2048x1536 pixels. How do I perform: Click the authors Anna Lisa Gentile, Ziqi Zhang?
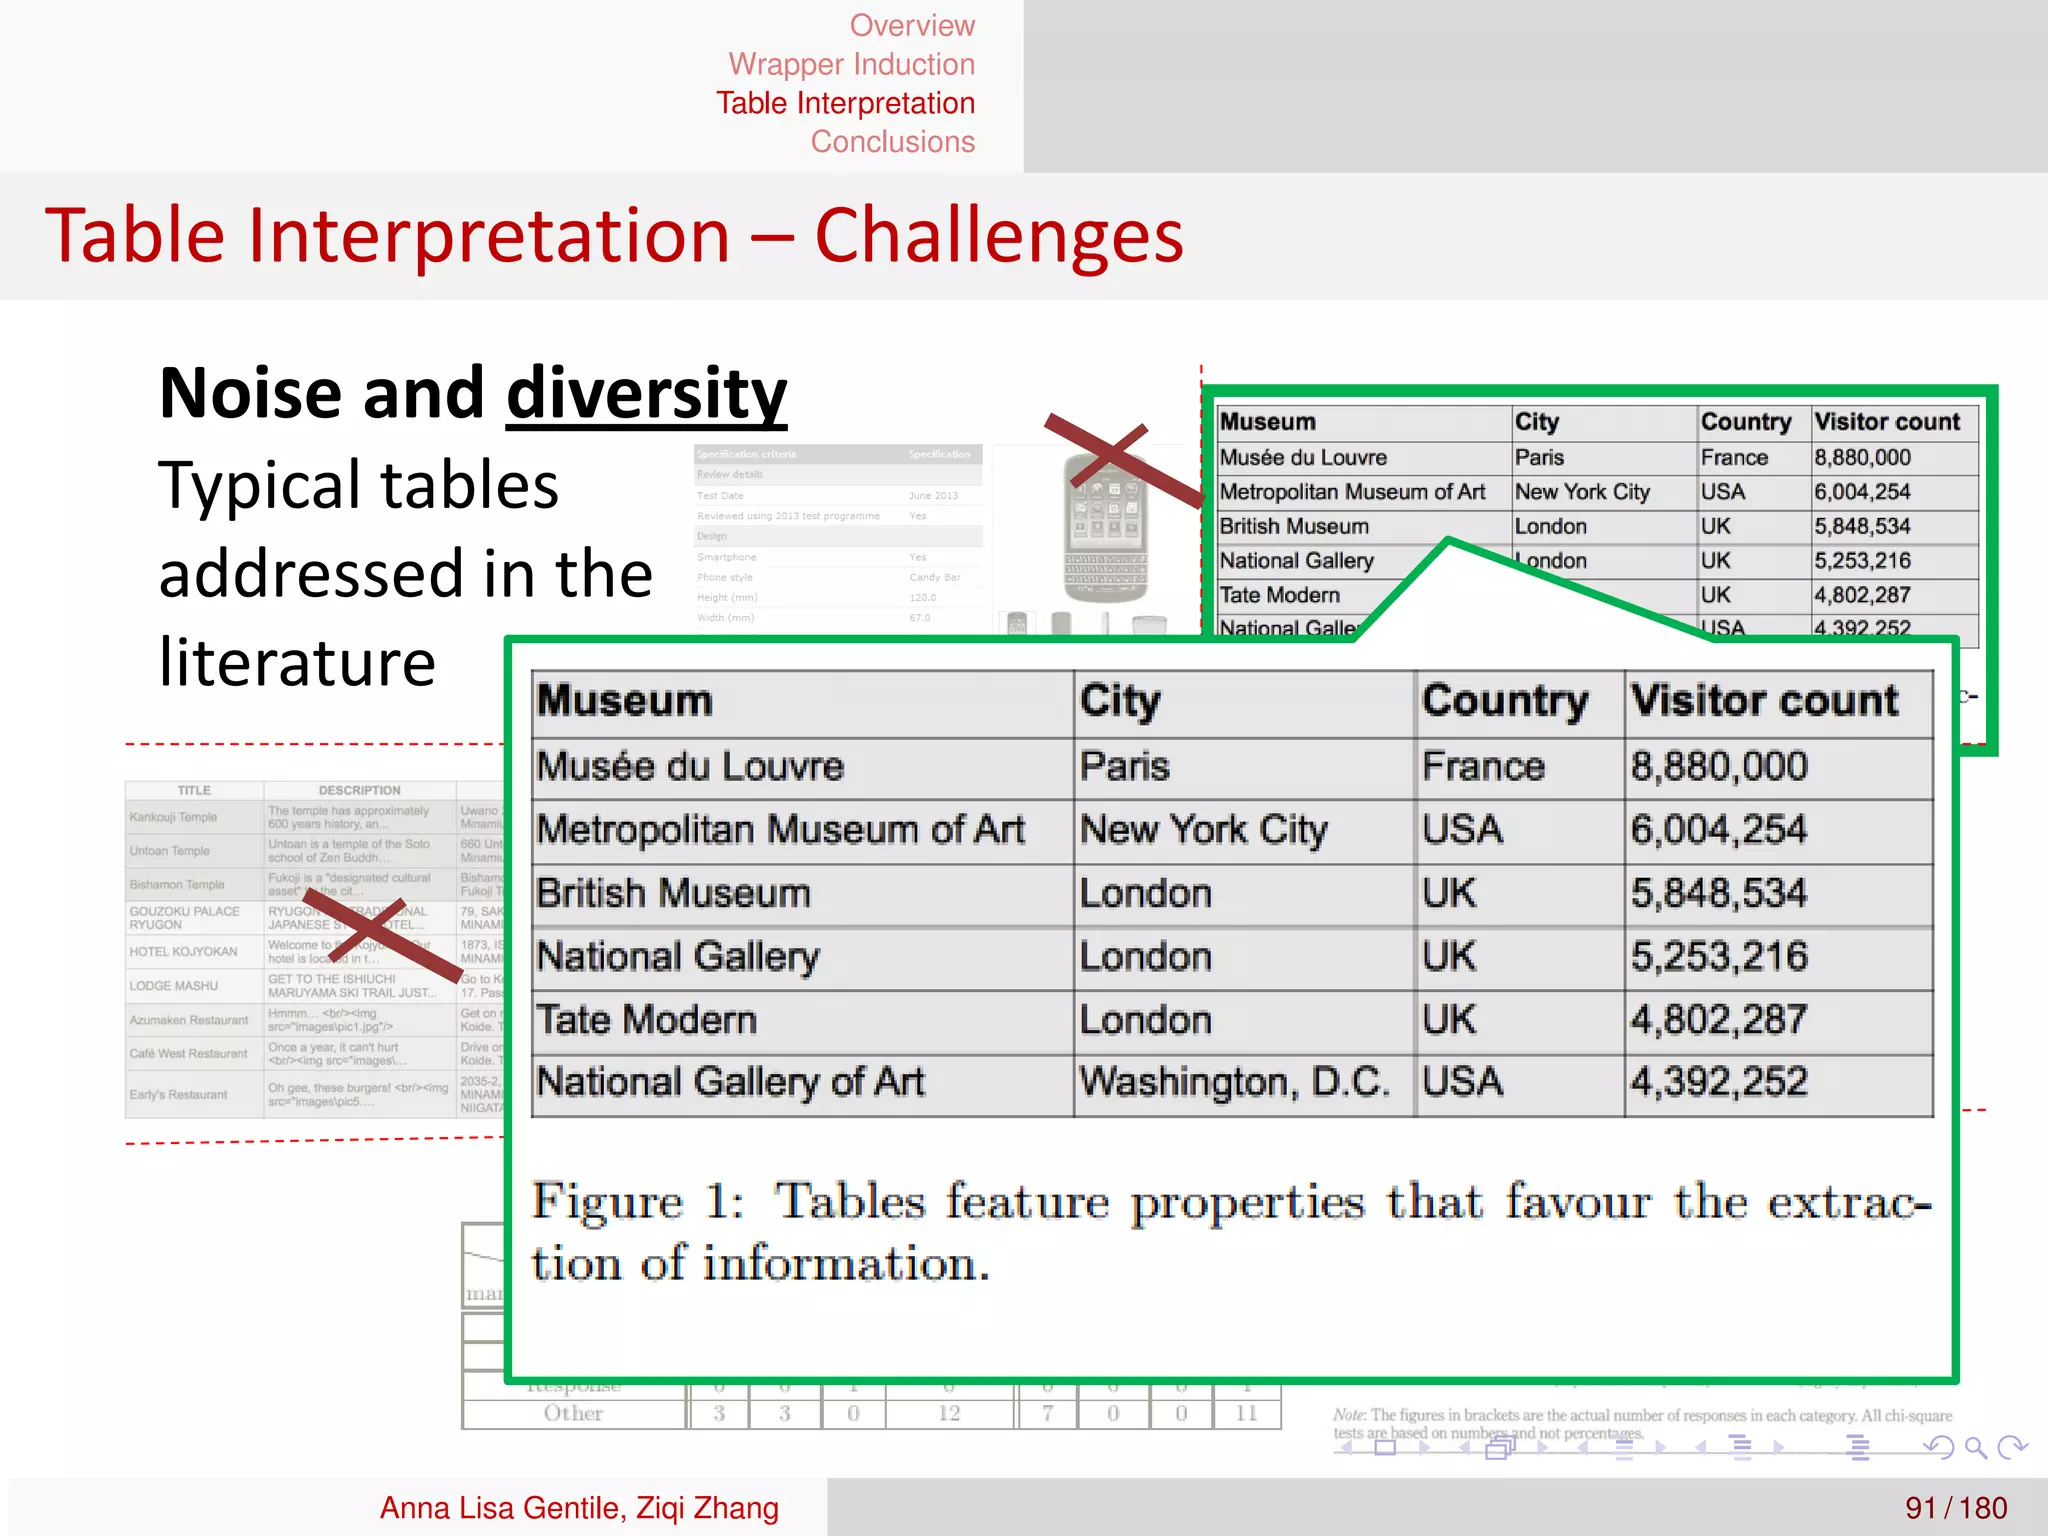coord(579,1508)
